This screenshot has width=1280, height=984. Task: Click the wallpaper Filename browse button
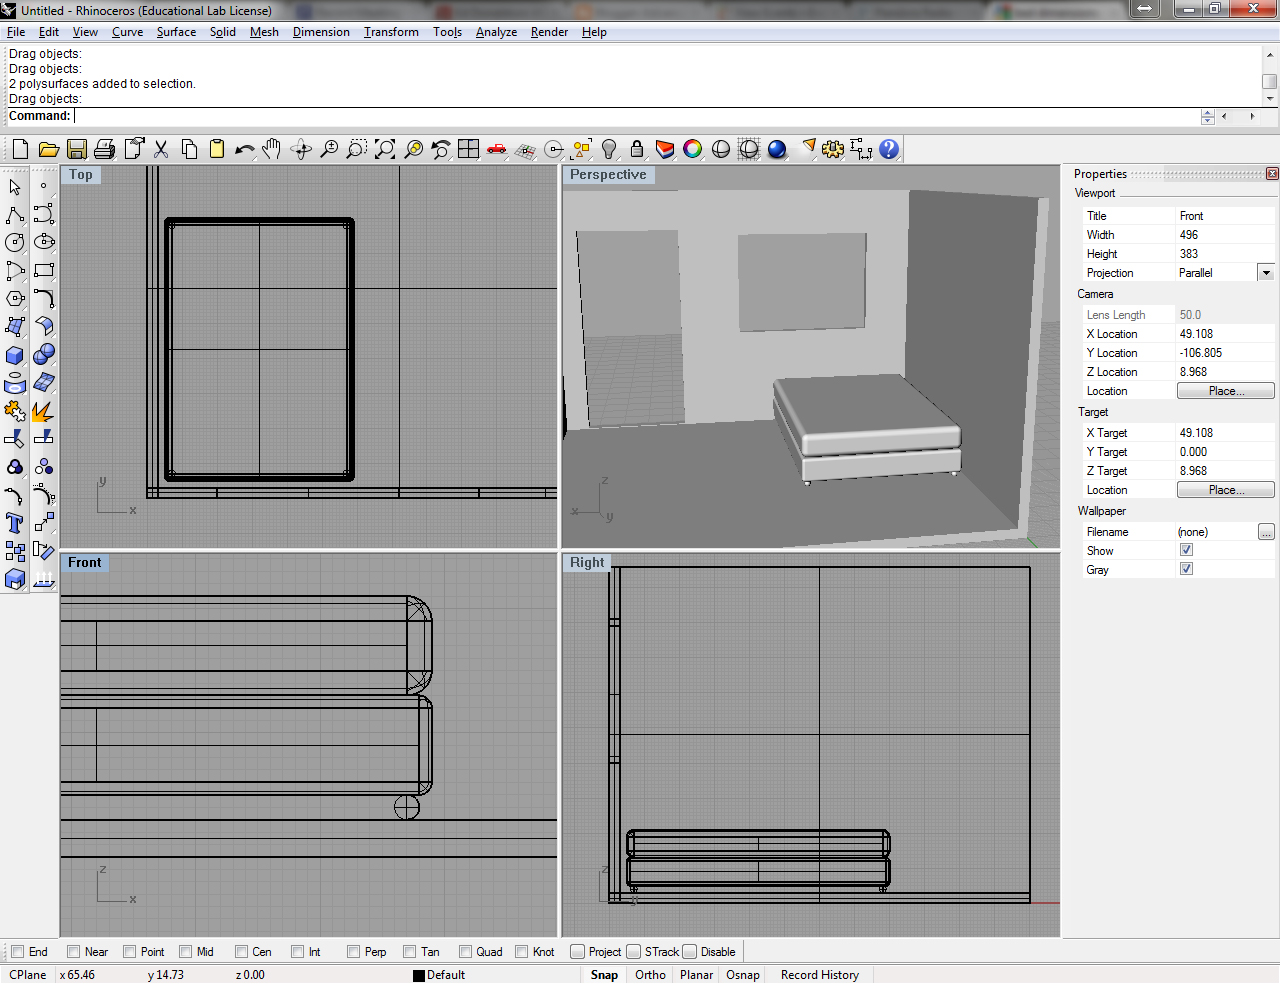point(1266,532)
